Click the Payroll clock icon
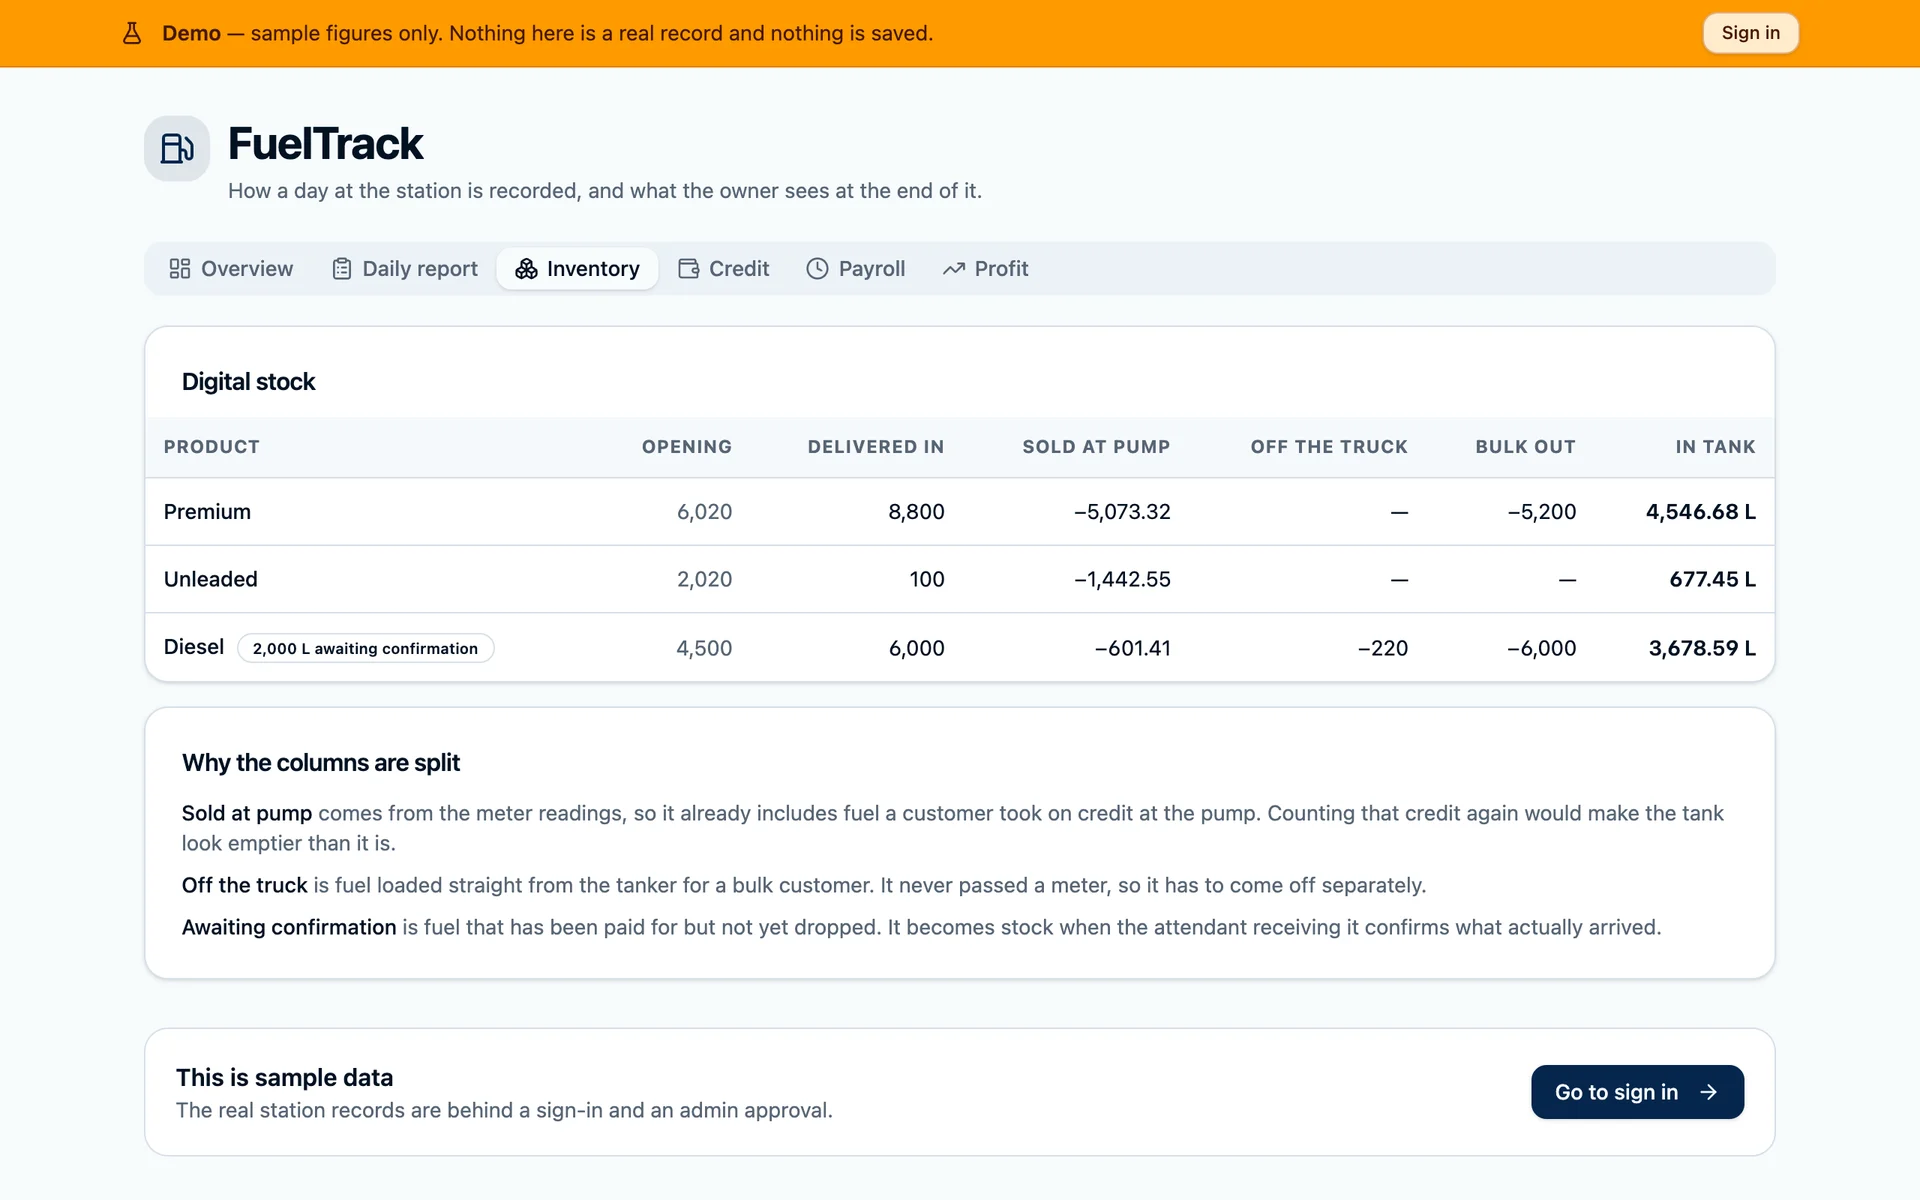Image resolution: width=1920 pixels, height=1200 pixels. [x=818, y=269]
